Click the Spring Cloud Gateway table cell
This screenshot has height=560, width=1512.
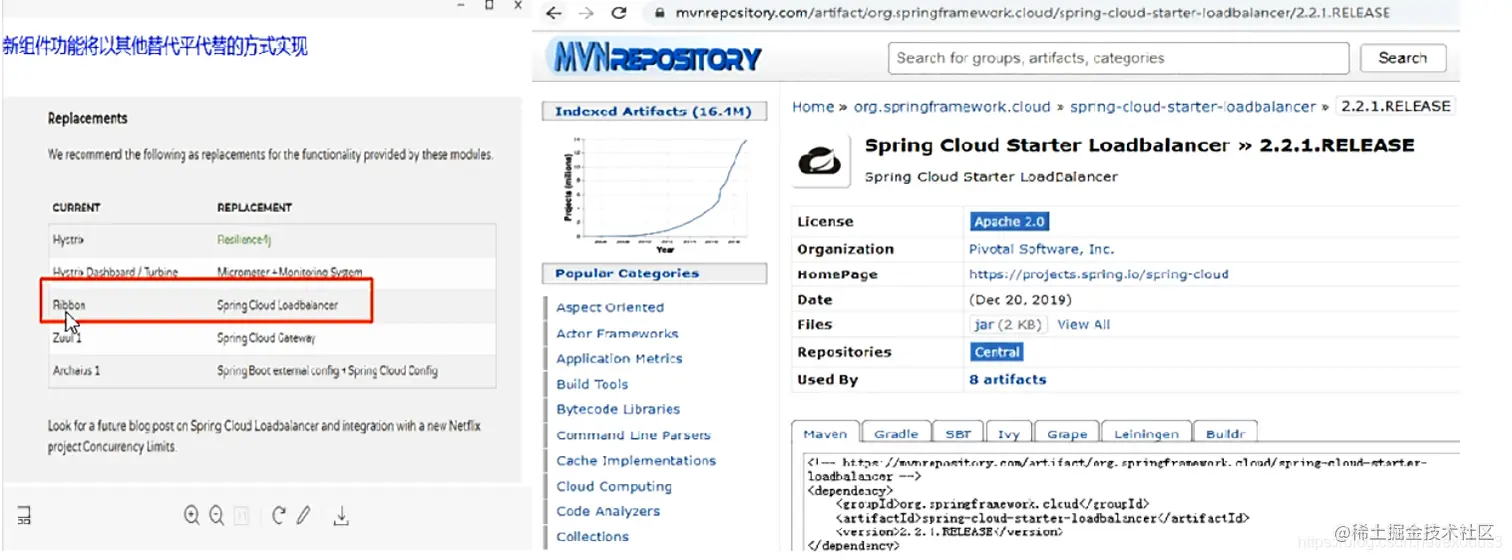[266, 338]
